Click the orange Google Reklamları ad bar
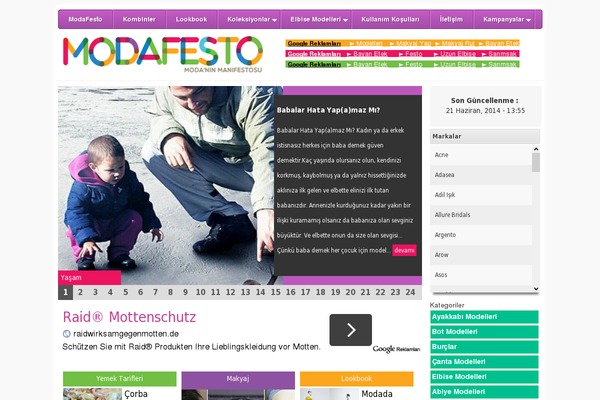Viewport: 600px width, 400px height. point(402,43)
